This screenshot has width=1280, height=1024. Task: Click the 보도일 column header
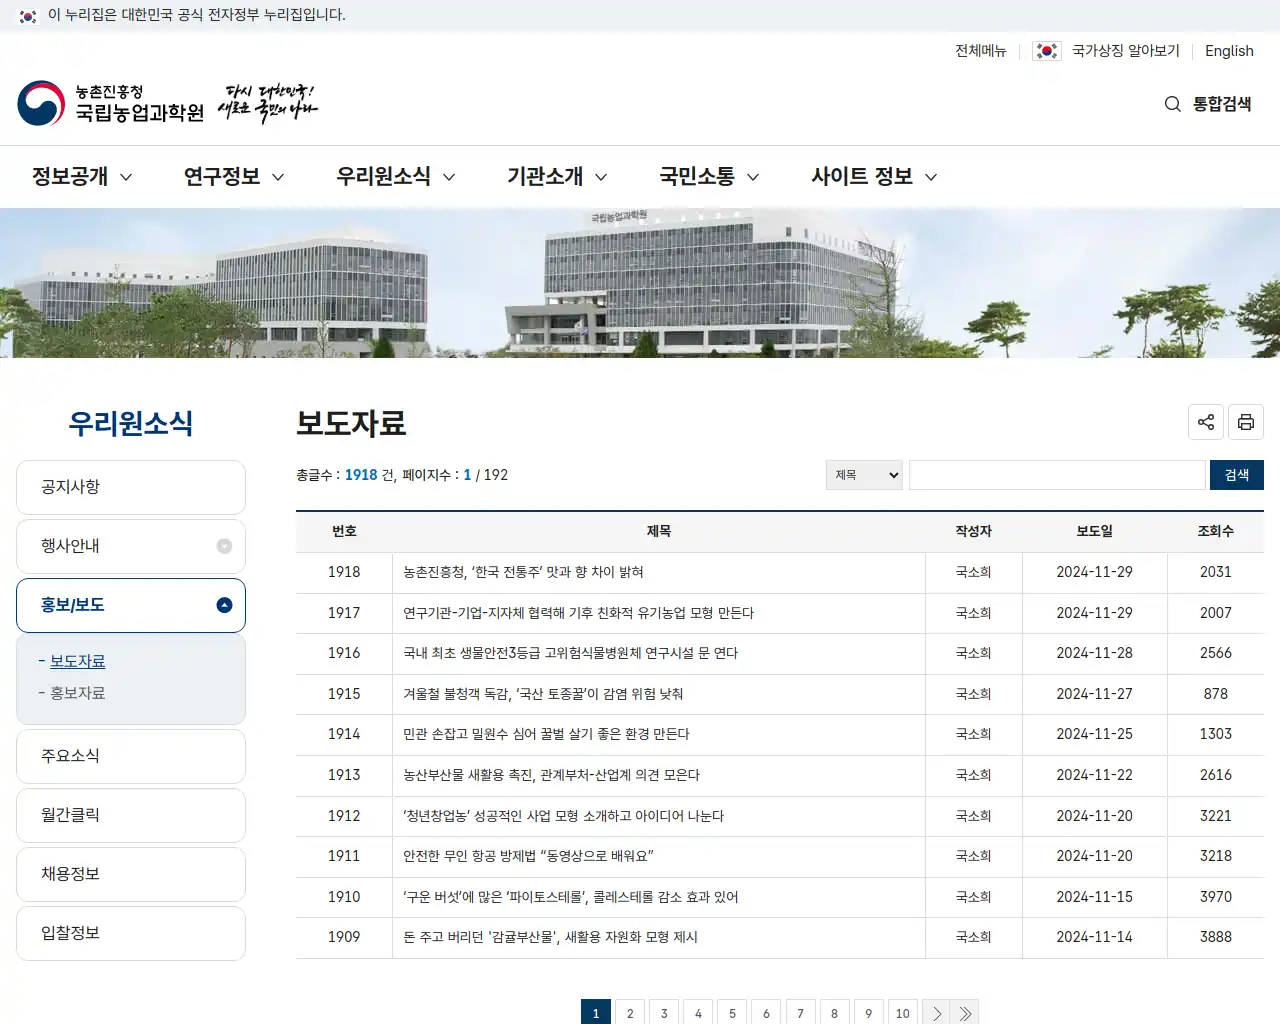tap(1094, 531)
